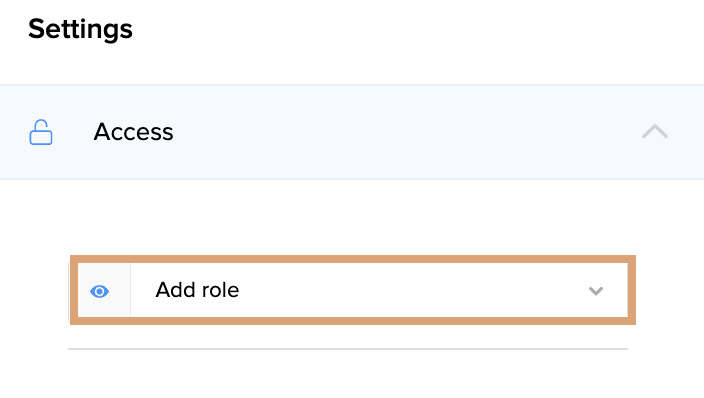Viewport: 704px width, 398px height.
Task: Collapse the Access section using up chevron
Action: tap(655, 132)
